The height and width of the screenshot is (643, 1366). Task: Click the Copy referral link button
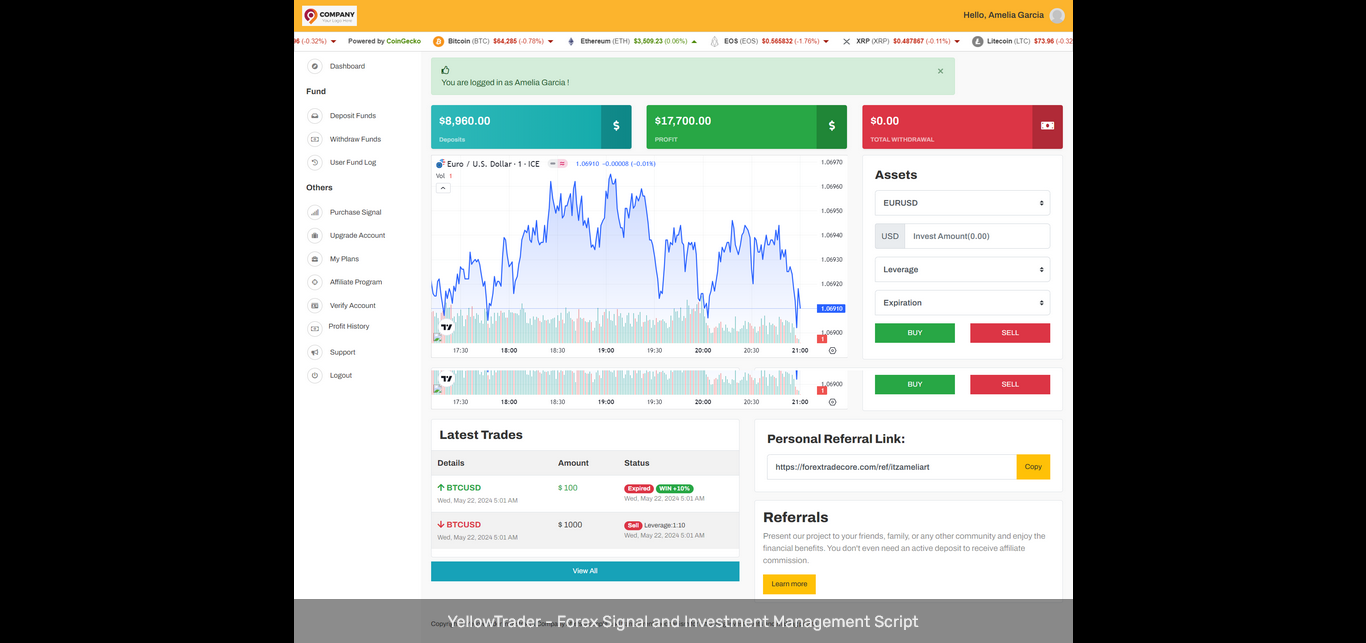point(1033,467)
